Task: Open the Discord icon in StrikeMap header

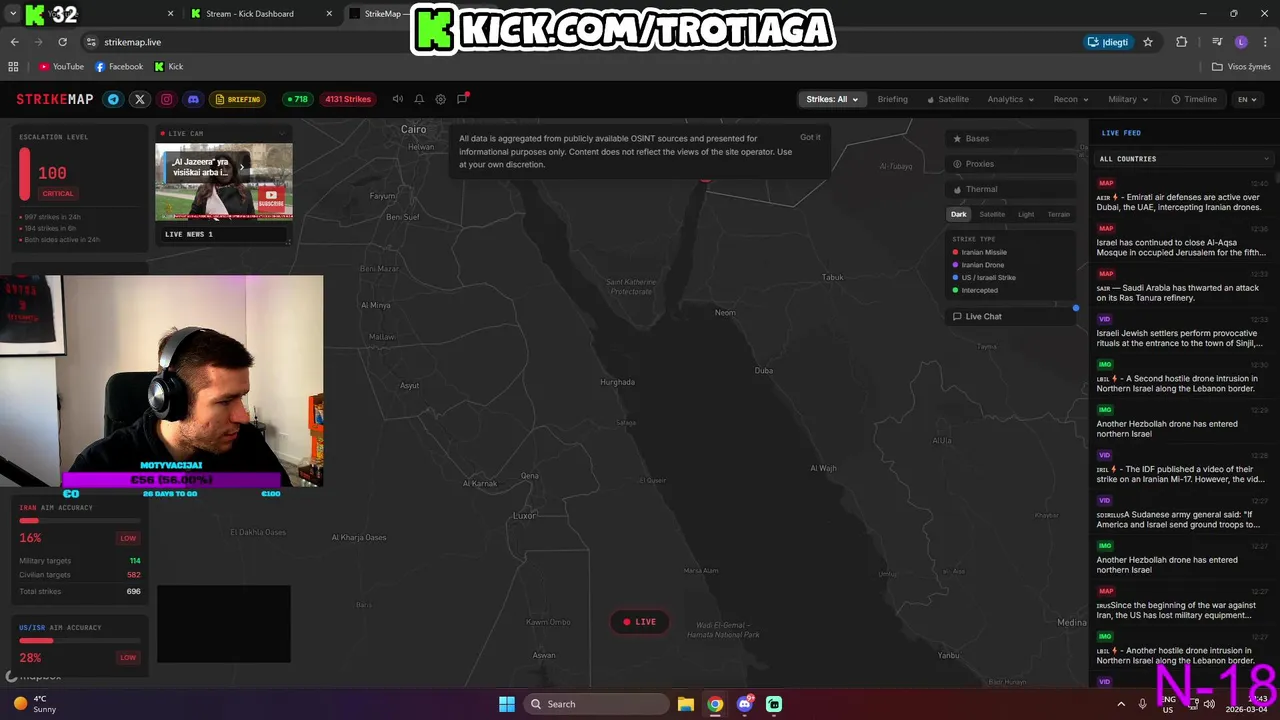Action: (x=193, y=99)
